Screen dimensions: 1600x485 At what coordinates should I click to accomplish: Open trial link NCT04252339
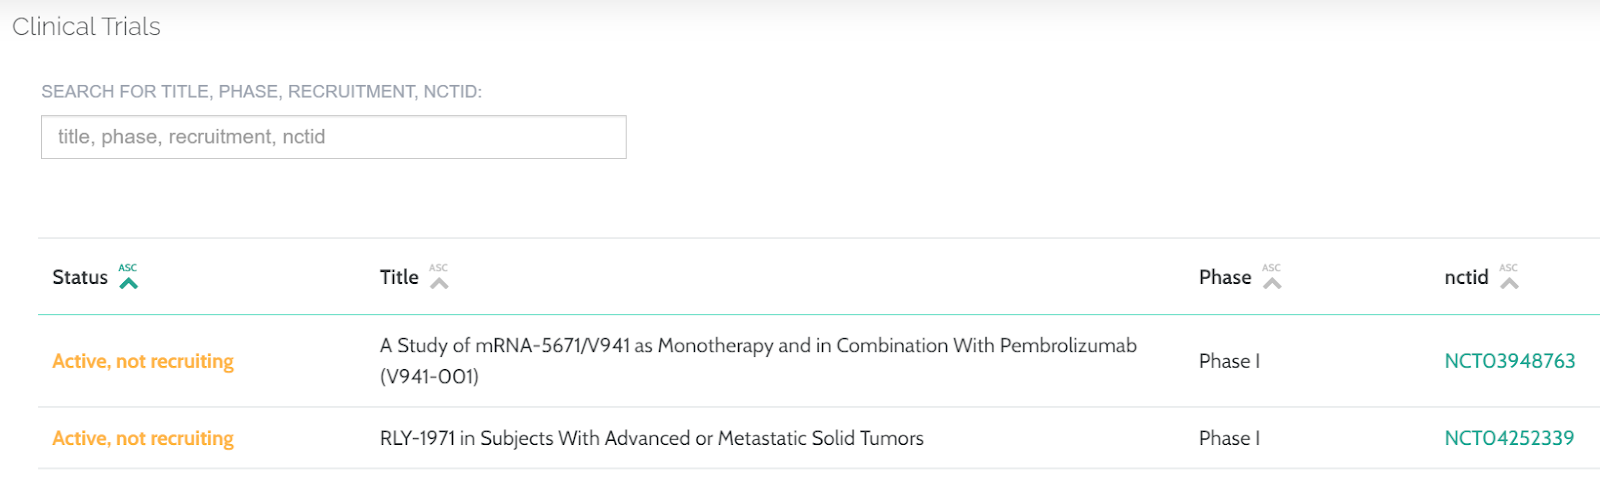click(1509, 438)
